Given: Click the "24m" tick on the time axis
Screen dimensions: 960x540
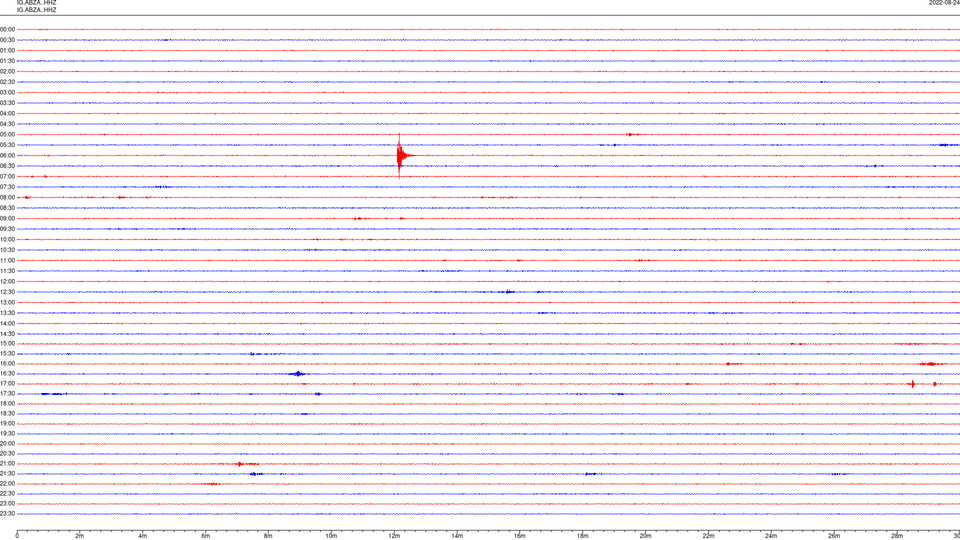Looking at the screenshot, I should pos(771,536).
